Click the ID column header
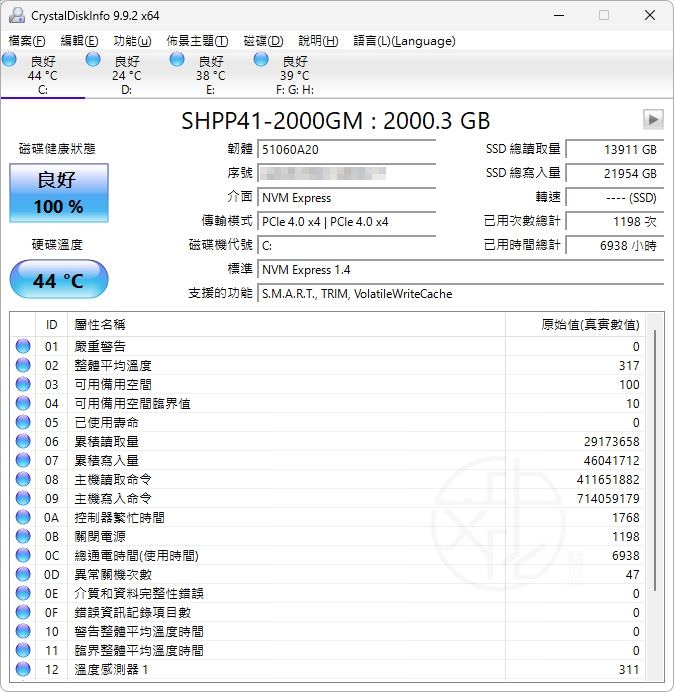 click(x=52, y=325)
